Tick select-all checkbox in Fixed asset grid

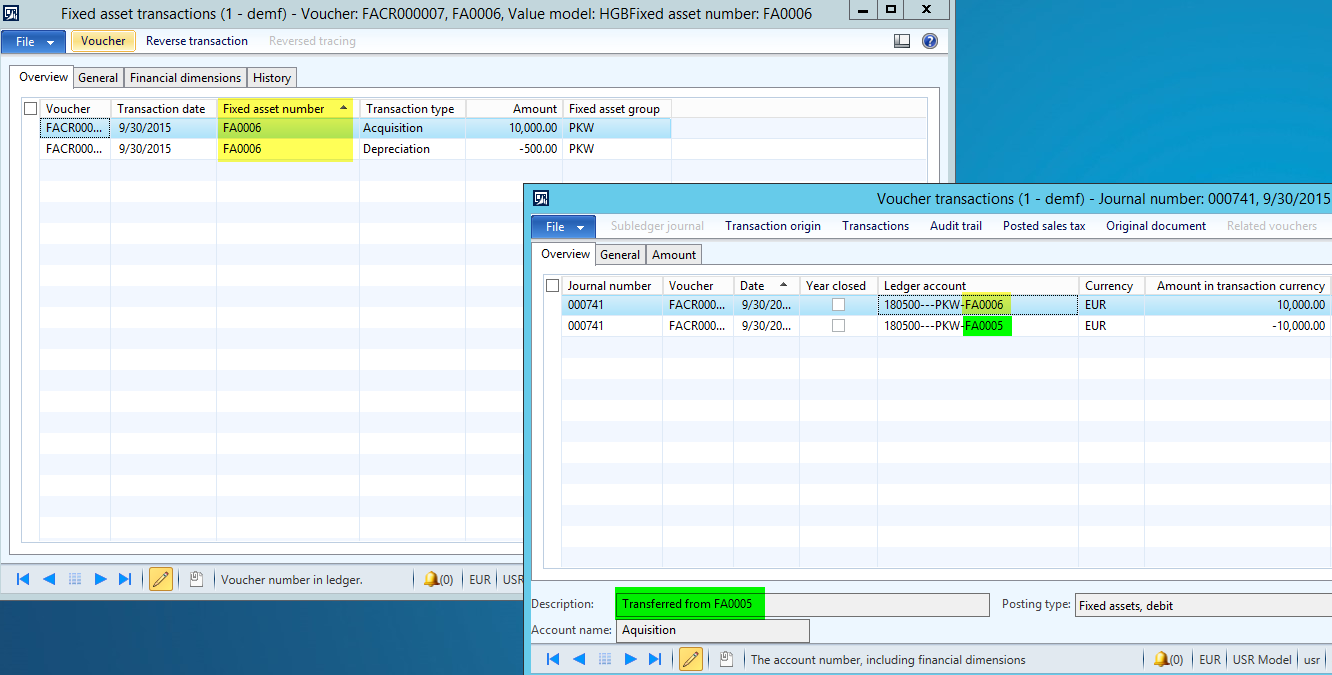pos(30,108)
